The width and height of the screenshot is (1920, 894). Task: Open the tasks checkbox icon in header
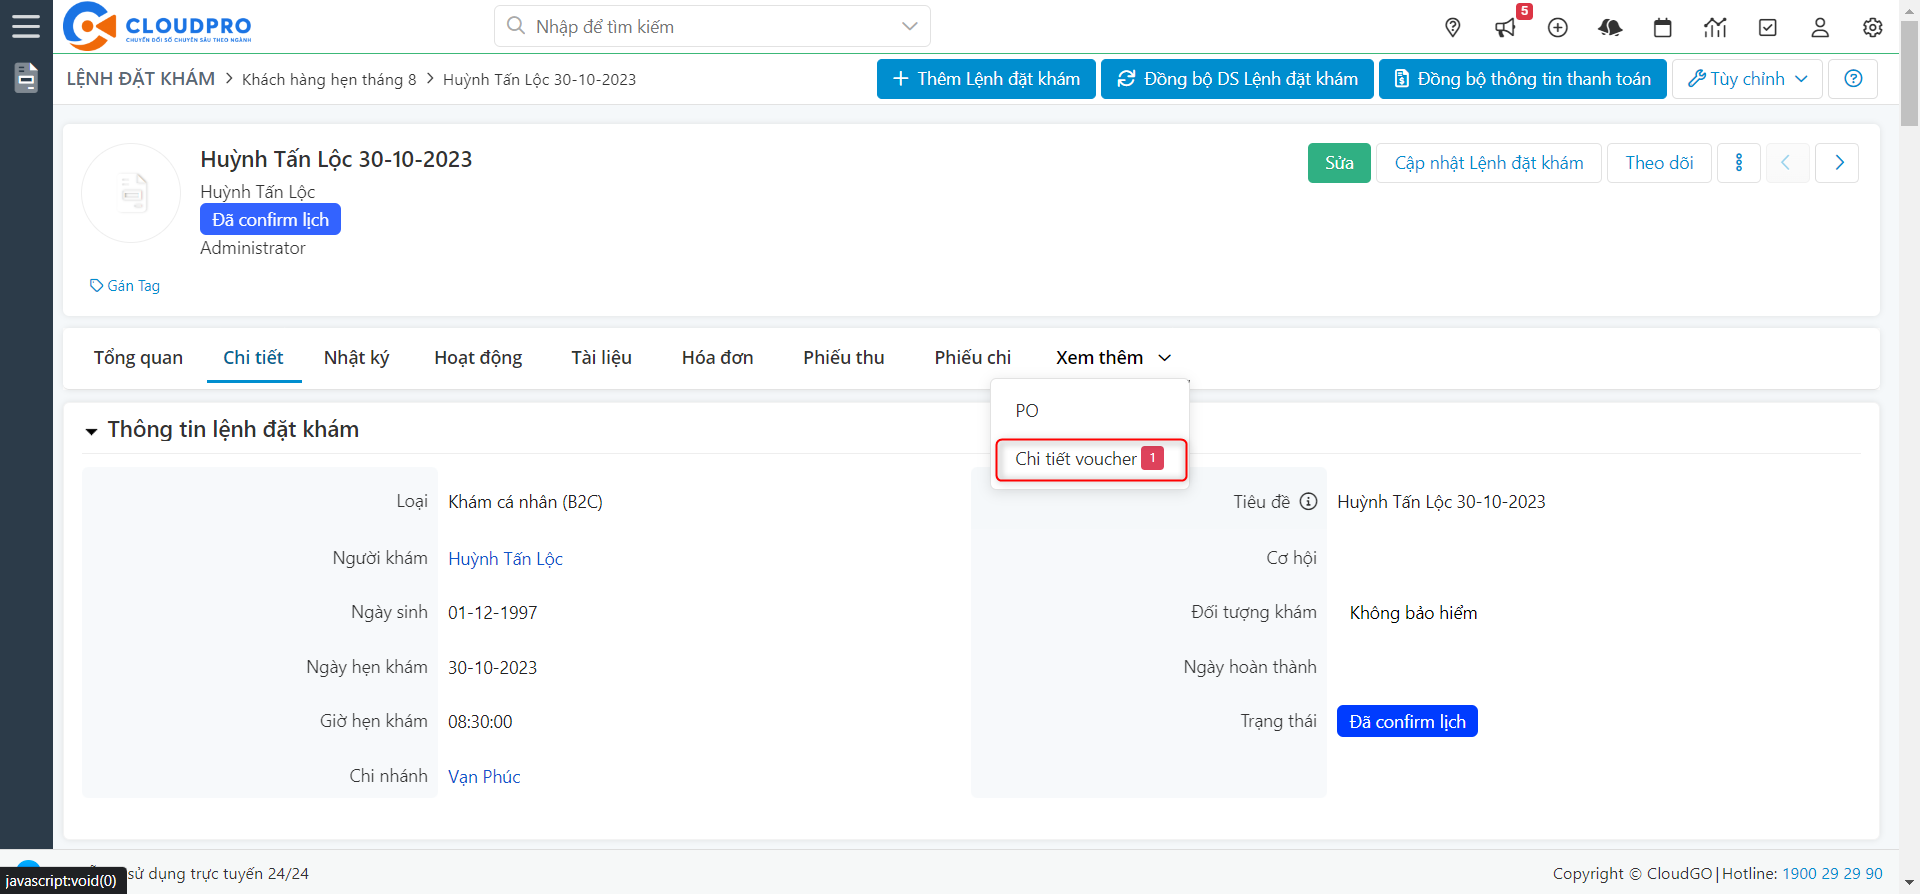click(1768, 28)
